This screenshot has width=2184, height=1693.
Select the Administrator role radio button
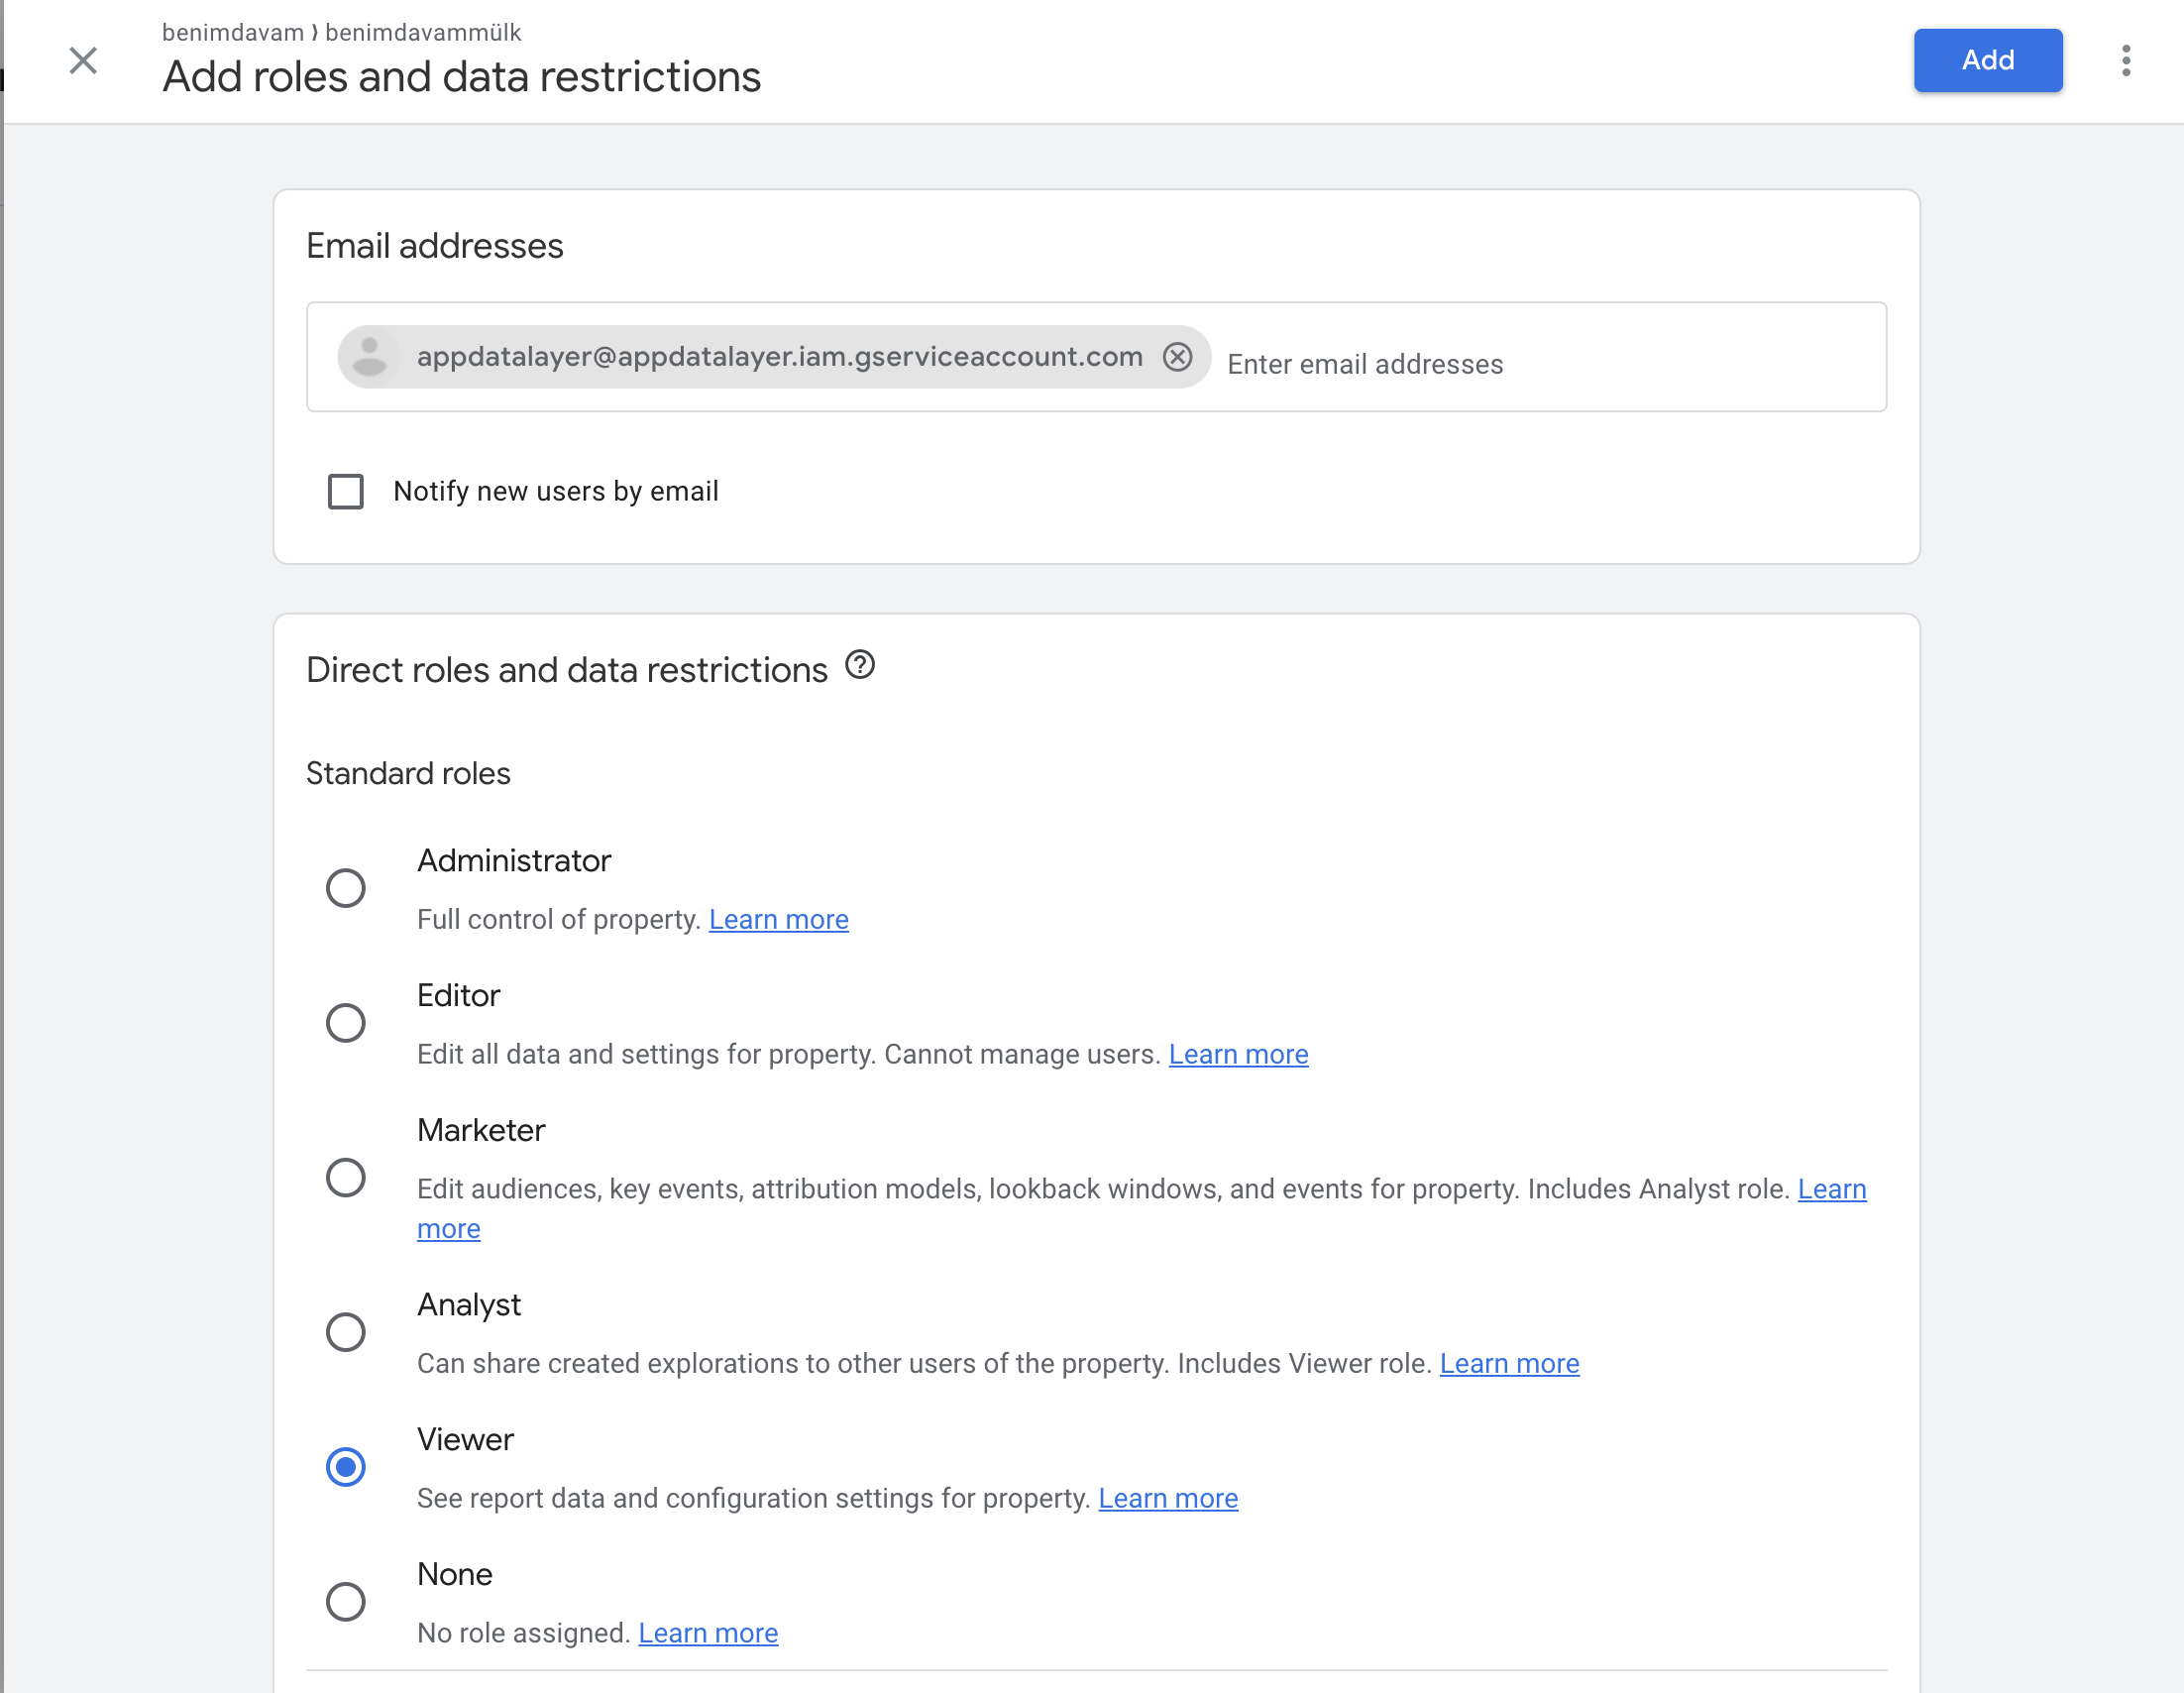346,888
